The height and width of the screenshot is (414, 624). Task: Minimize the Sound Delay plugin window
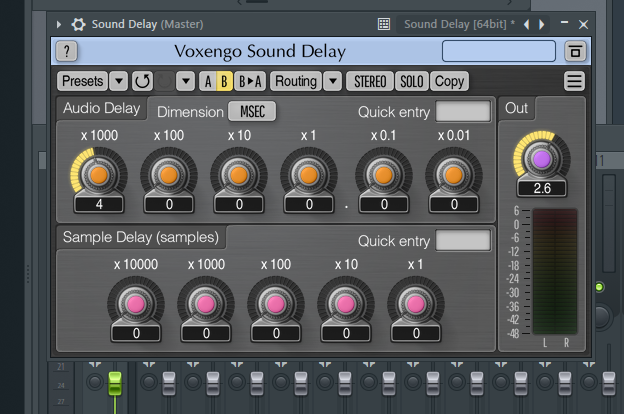pos(564,23)
